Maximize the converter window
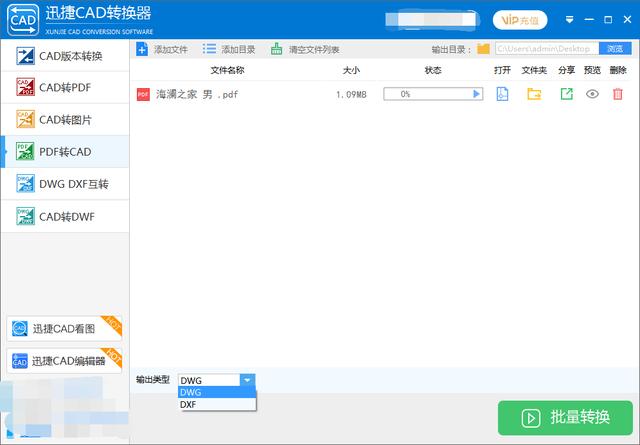640x445 pixels. tap(608, 20)
